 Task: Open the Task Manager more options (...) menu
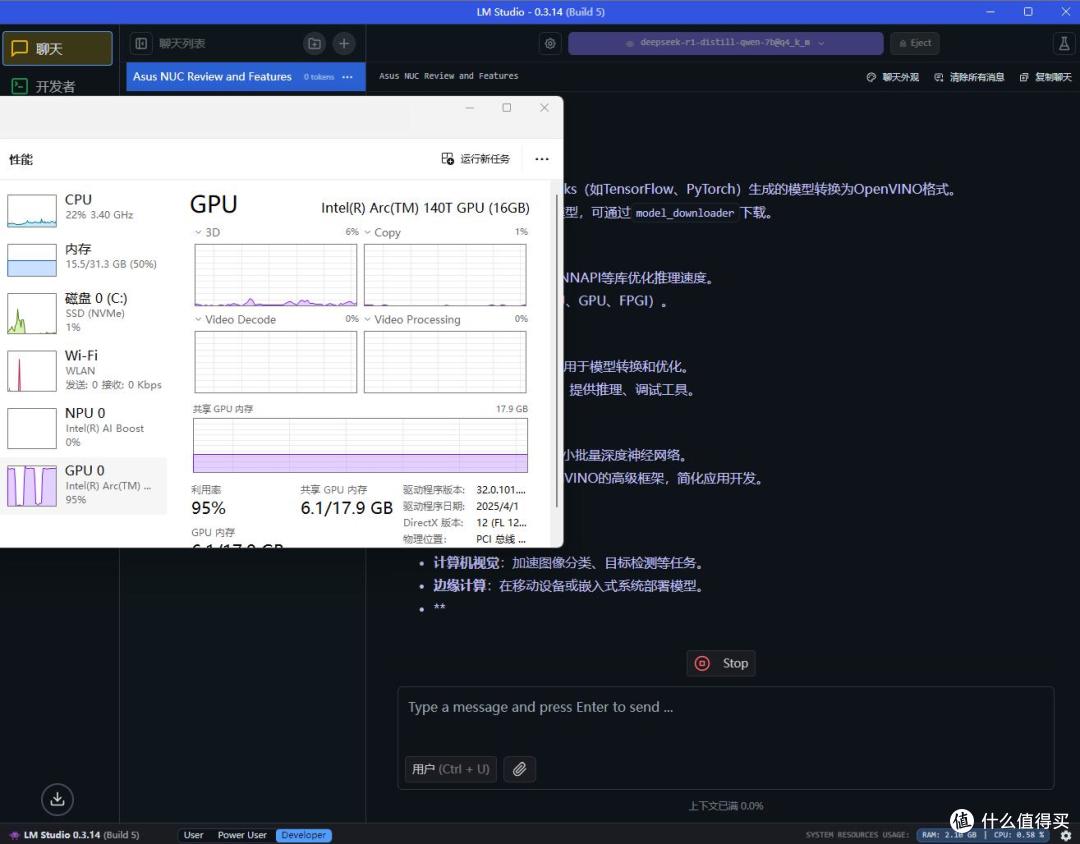pos(542,159)
